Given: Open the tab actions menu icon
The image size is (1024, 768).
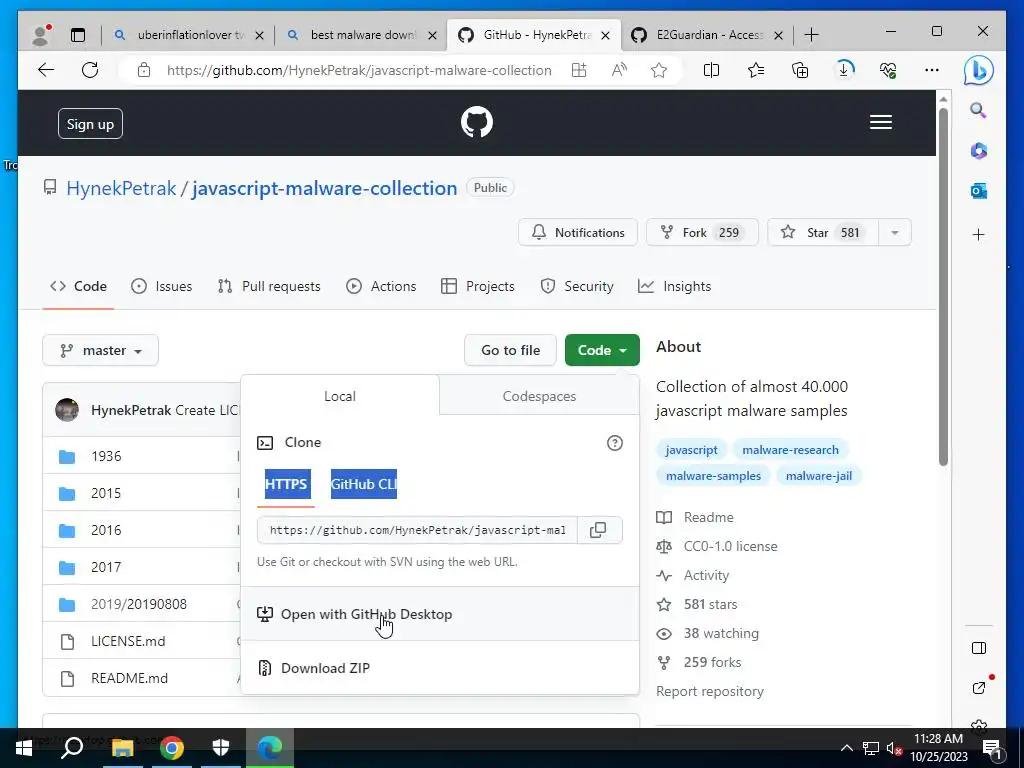Looking at the screenshot, I should tap(78, 35).
